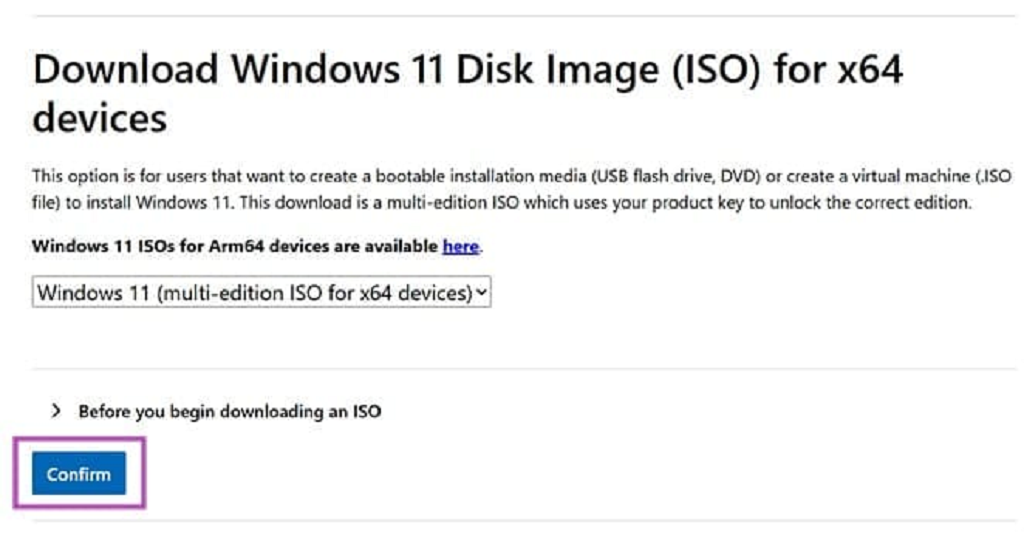Open the Arm64 ISOs 'here' link
Viewport: 1024px width, 544px height.
tap(460, 246)
